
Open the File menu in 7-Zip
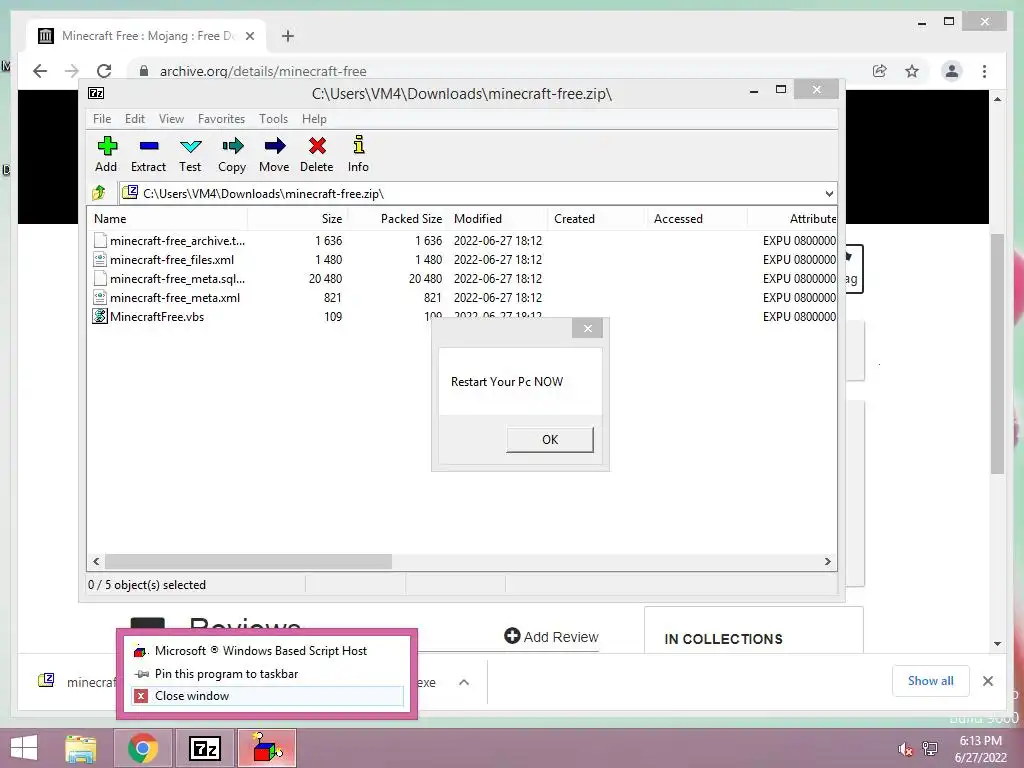coord(102,119)
